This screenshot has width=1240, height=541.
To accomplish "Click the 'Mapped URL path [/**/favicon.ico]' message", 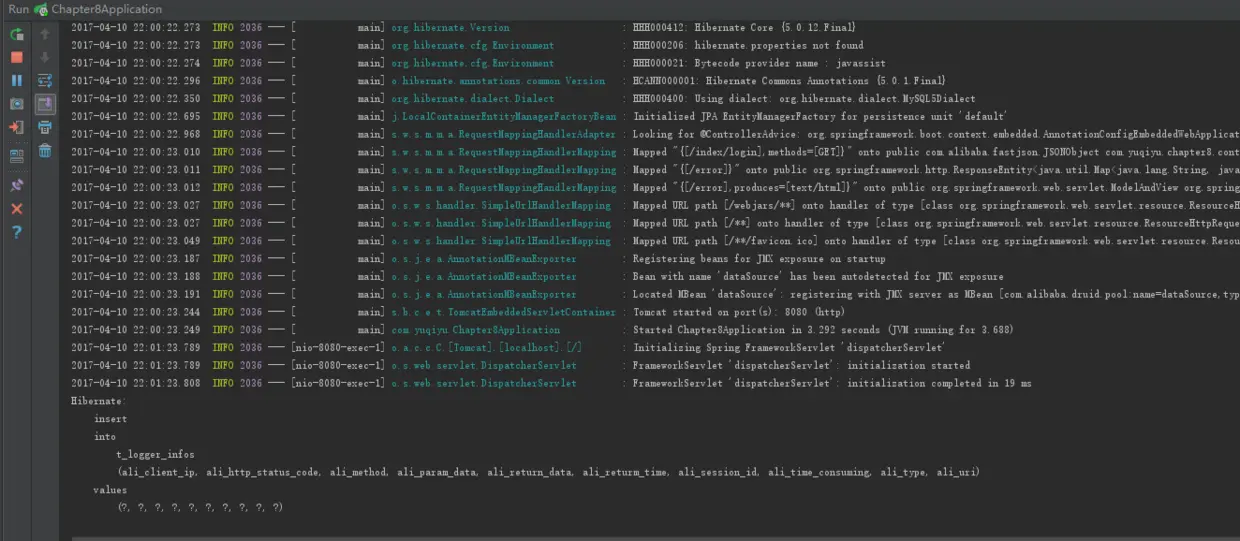I will click(936, 241).
